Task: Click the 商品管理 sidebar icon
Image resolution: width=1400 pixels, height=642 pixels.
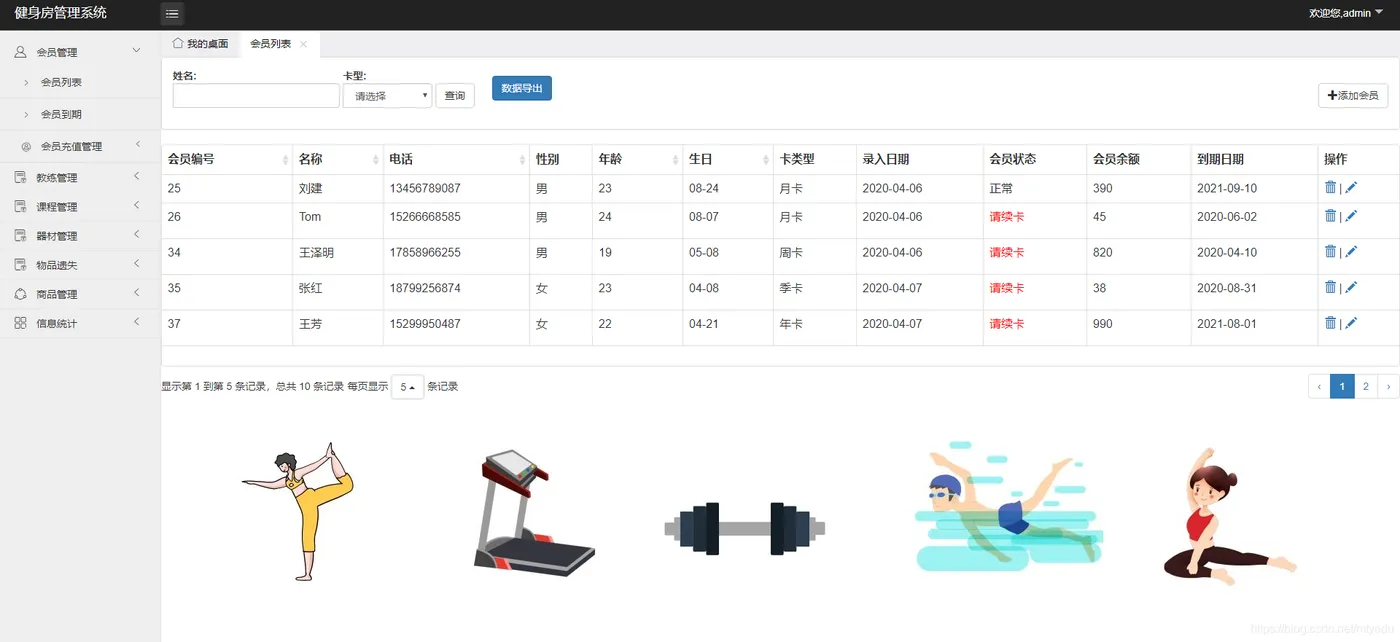Action: click(x=20, y=294)
